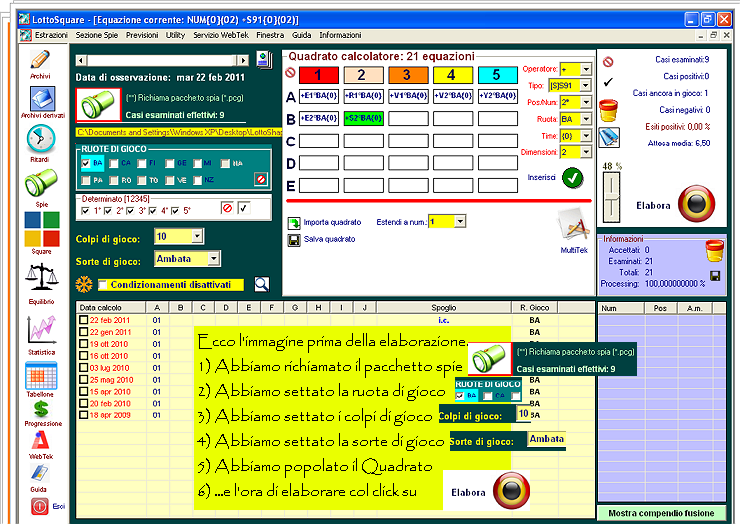
Task: Toggle the BA ruota checkbox
Action: (85, 163)
